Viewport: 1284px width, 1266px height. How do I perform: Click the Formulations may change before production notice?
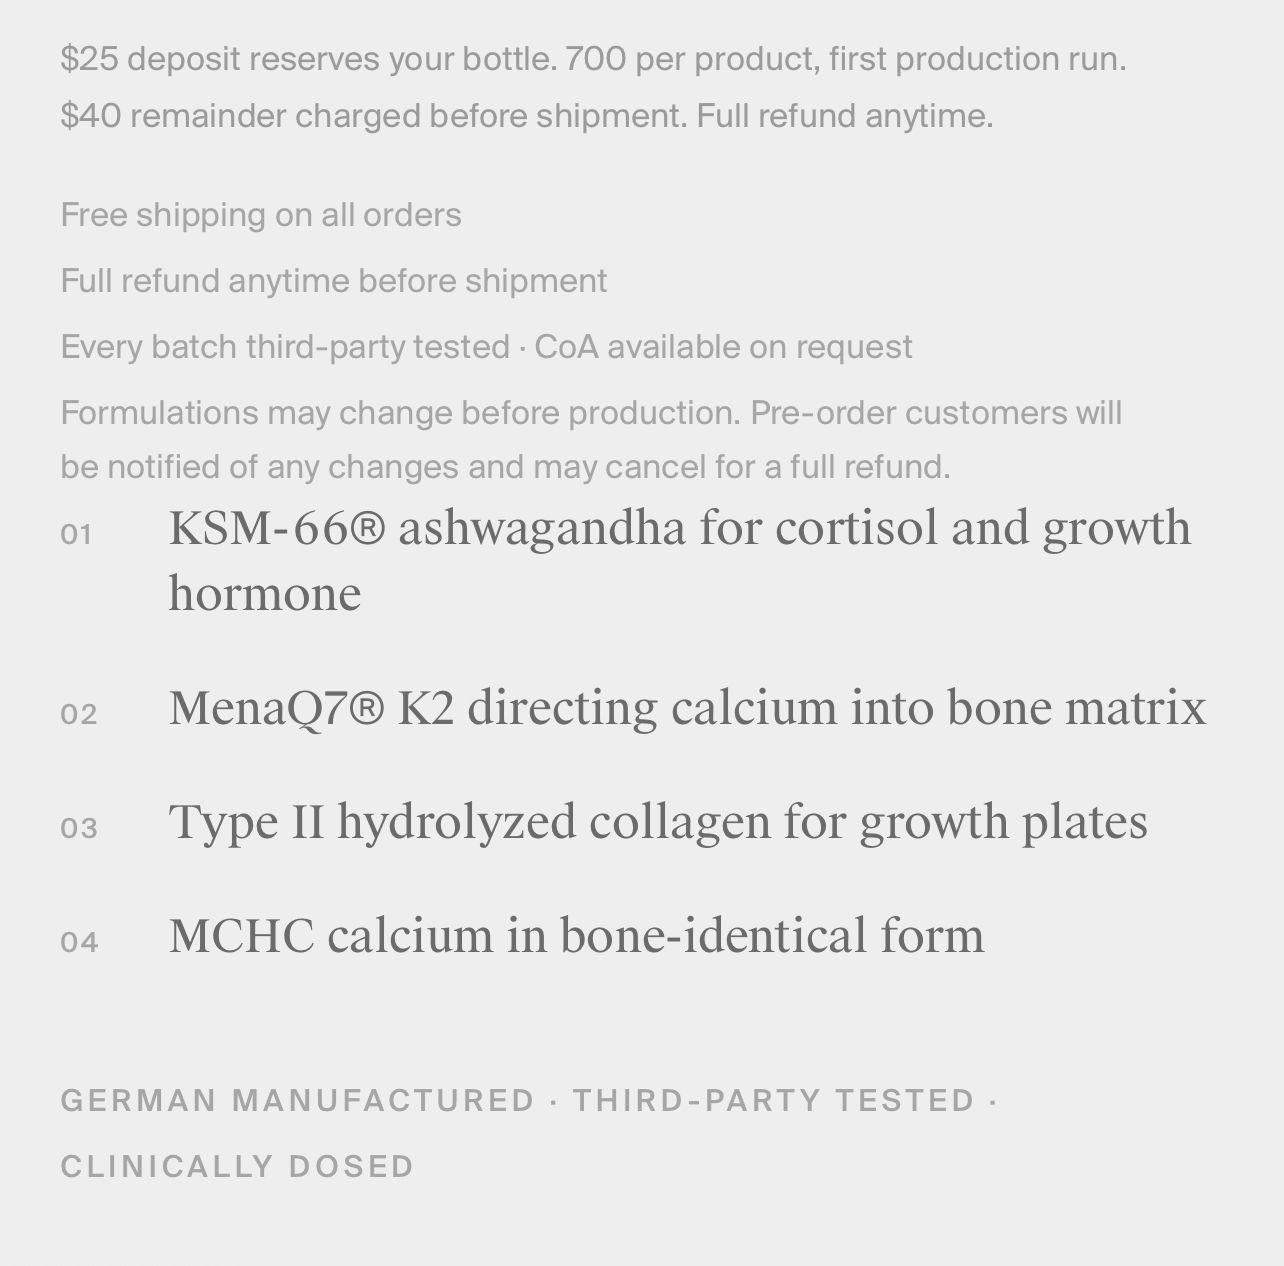400,413
